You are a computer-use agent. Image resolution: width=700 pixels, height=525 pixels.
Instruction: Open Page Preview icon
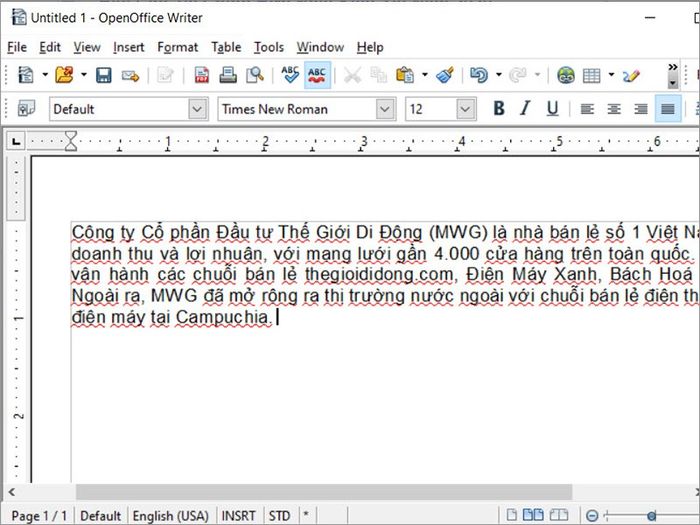point(255,75)
